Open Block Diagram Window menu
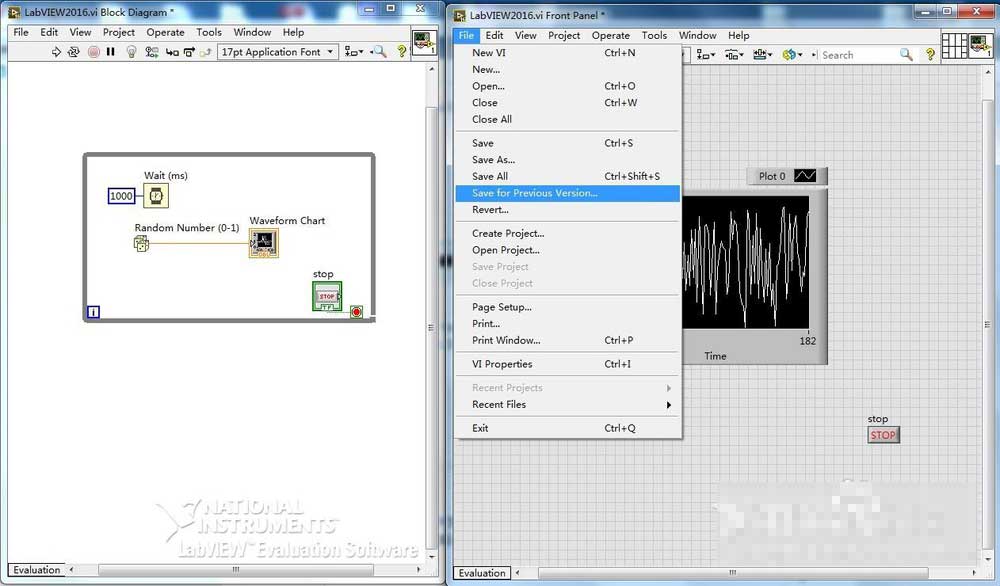Image resolution: width=1000 pixels, height=586 pixels. pyautogui.click(x=252, y=32)
